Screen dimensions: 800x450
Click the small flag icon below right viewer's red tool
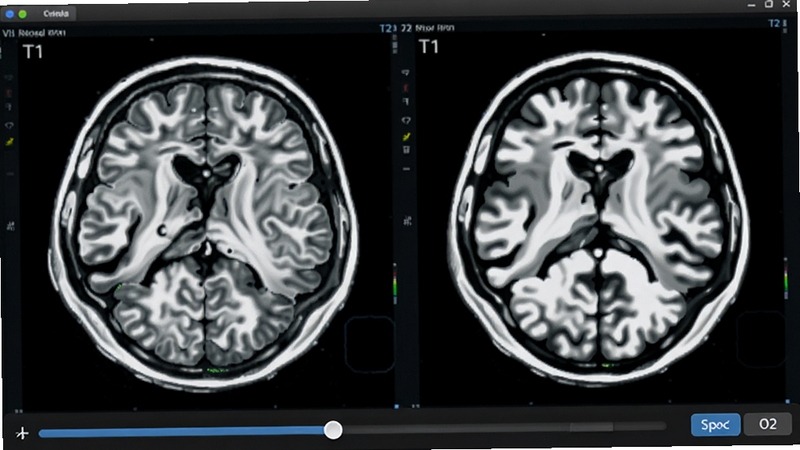[406, 102]
